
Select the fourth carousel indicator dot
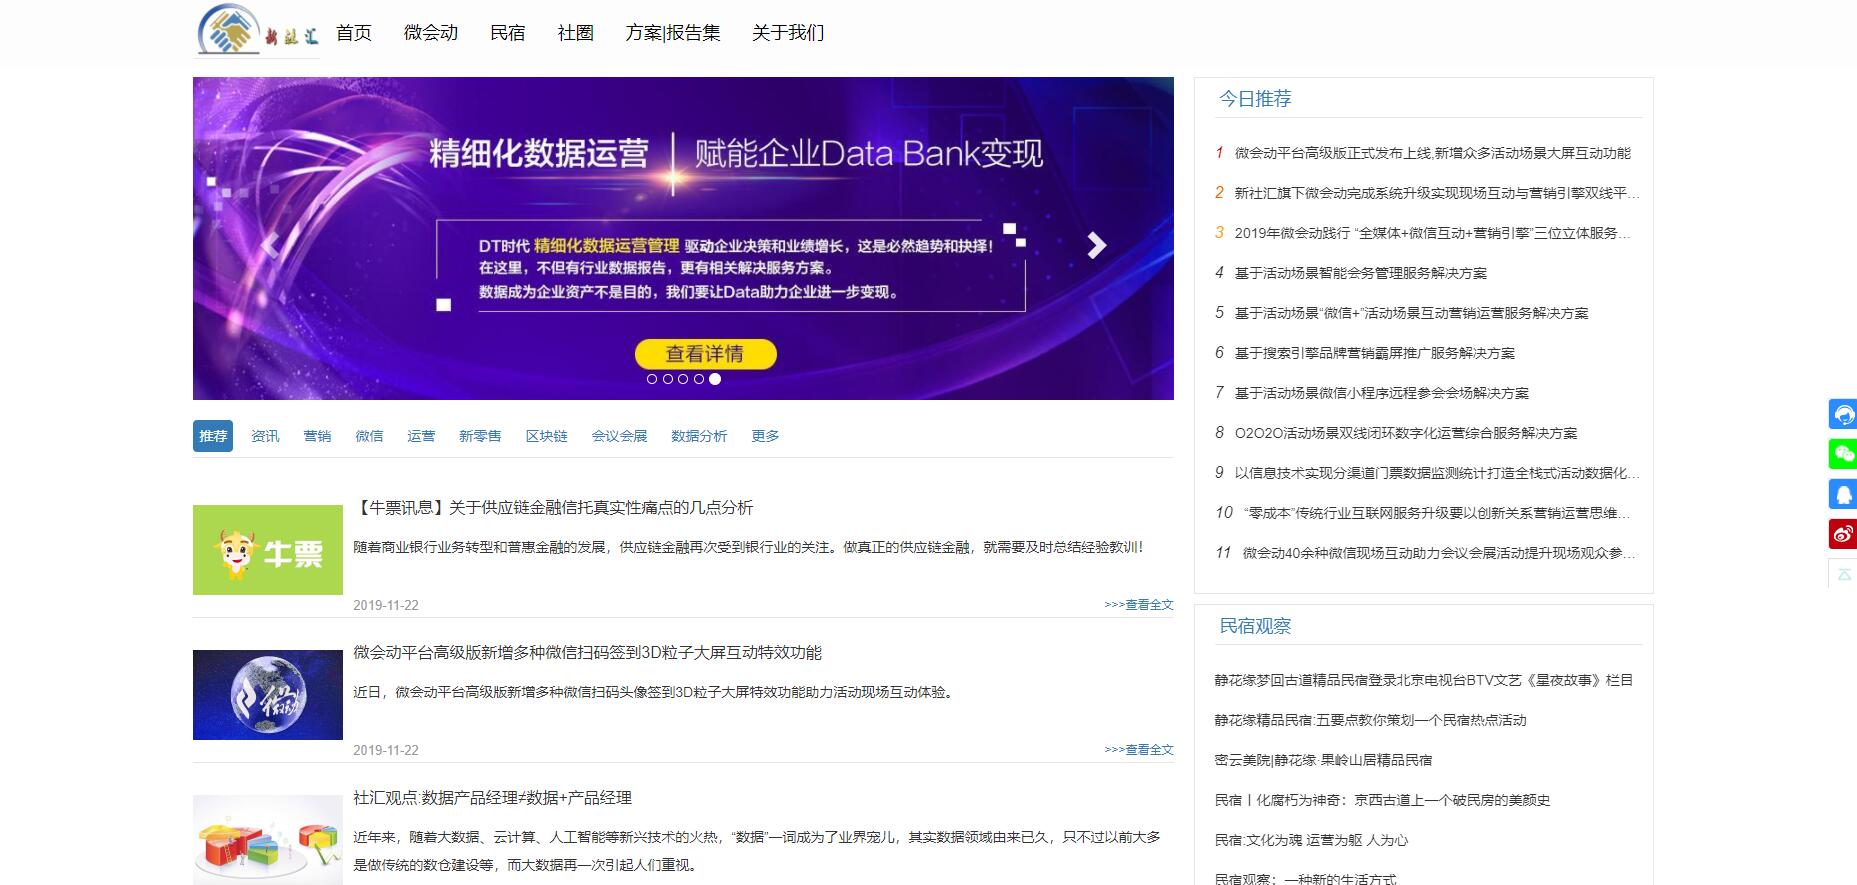pyautogui.click(x=699, y=379)
